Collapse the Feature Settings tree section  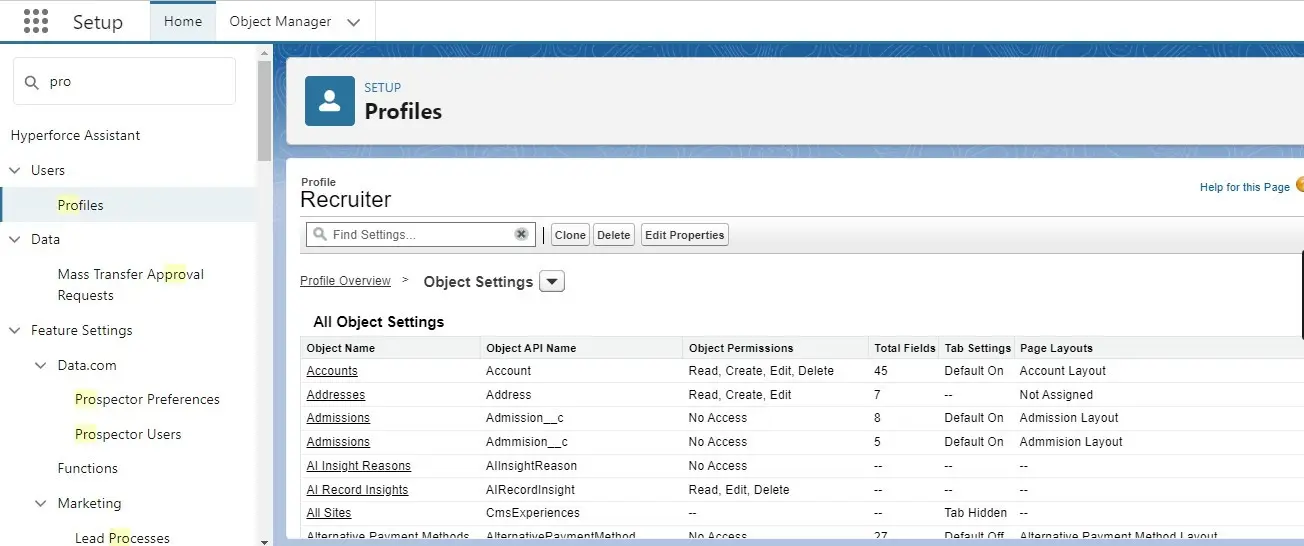pos(15,330)
